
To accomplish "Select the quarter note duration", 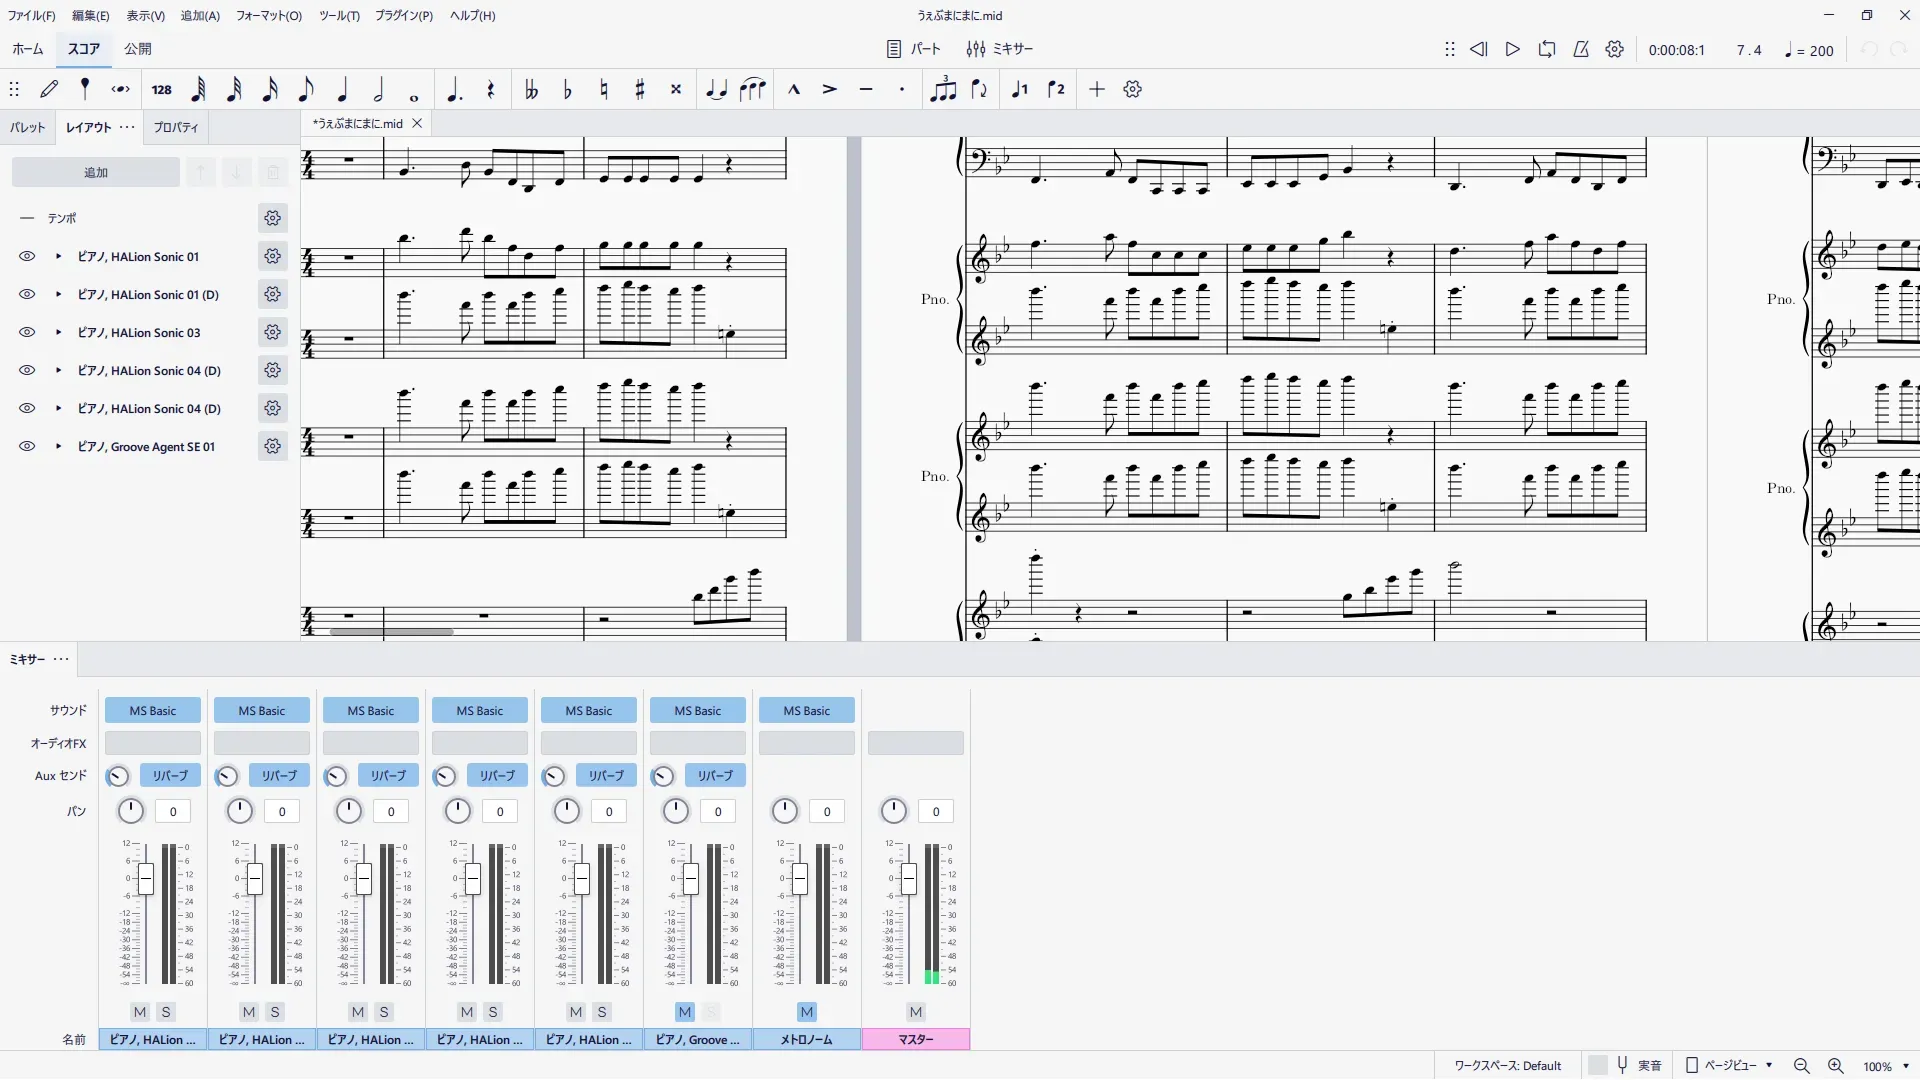I will pos(342,90).
